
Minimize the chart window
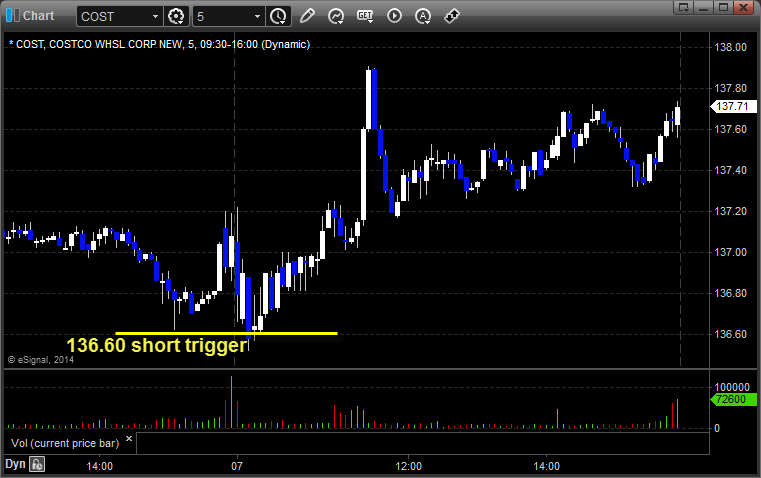[x=704, y=7]
